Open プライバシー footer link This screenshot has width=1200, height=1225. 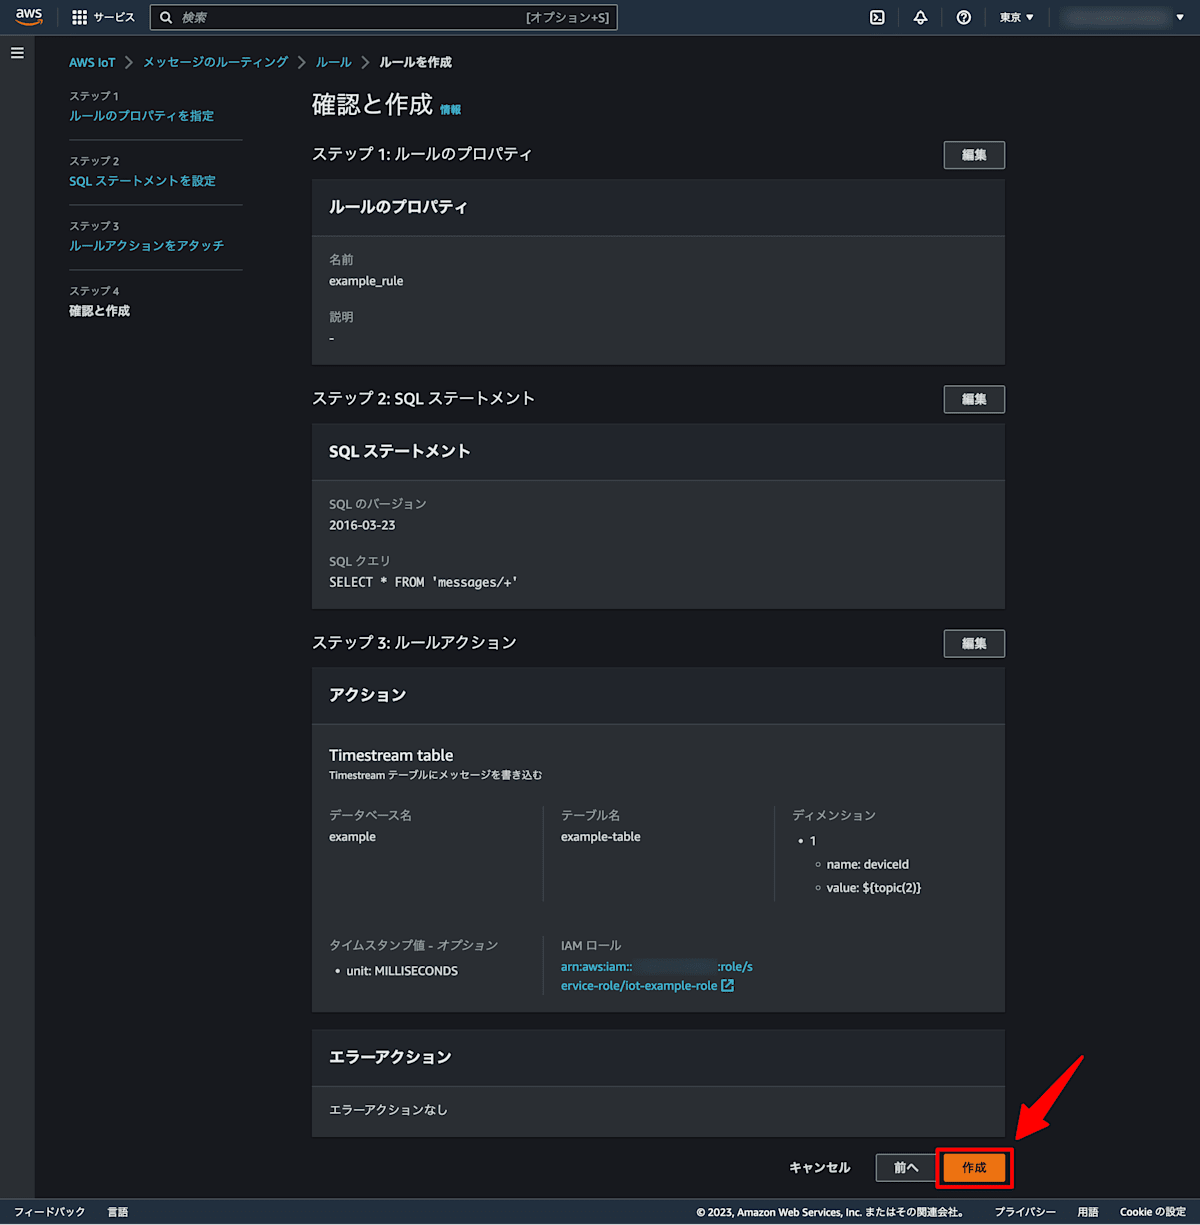pos(1025,1212)
